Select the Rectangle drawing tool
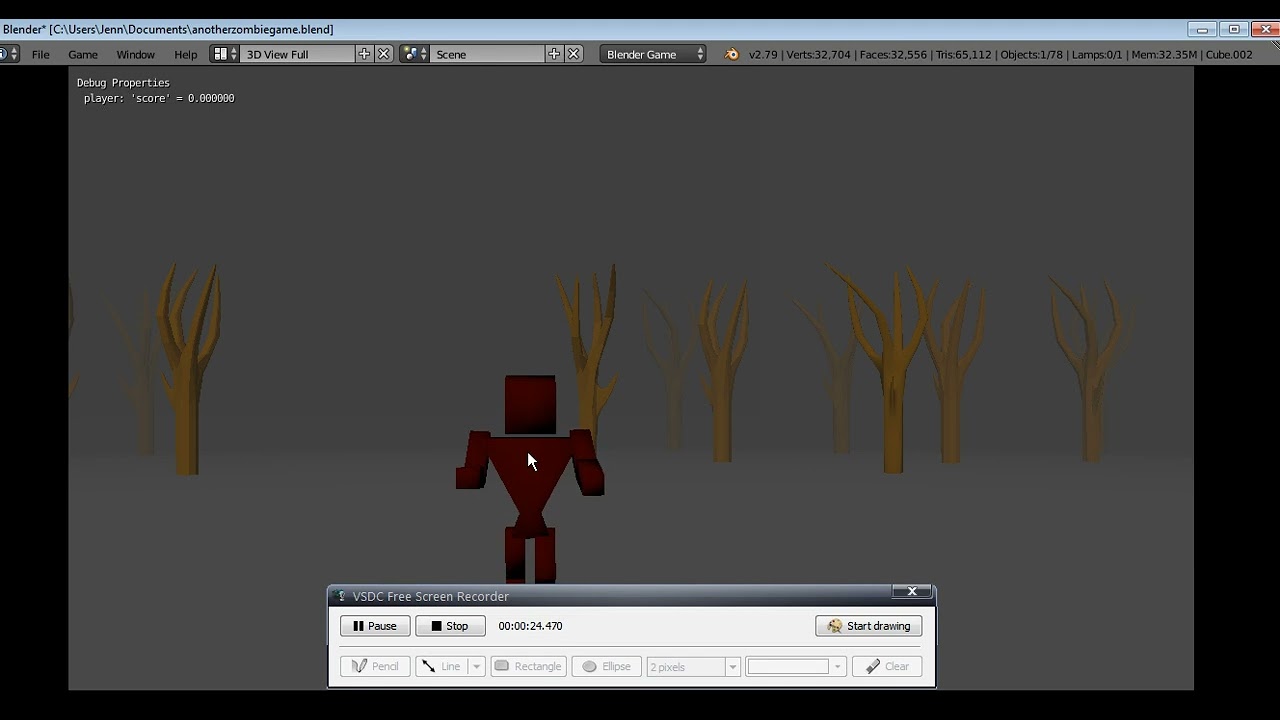The height and width of the screenshot is (720, 1280). [528, 666]
